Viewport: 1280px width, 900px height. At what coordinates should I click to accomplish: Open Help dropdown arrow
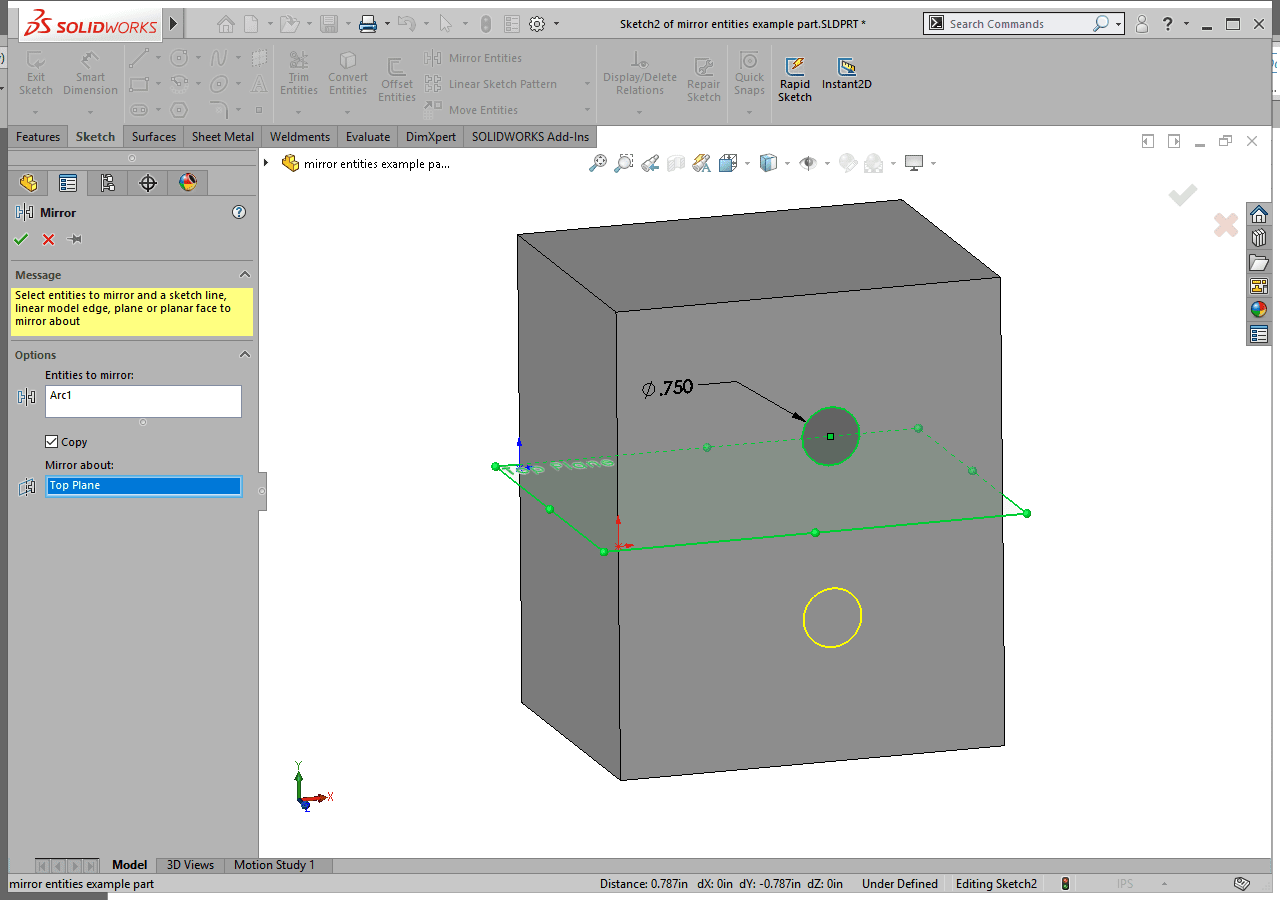[1186, 23]
